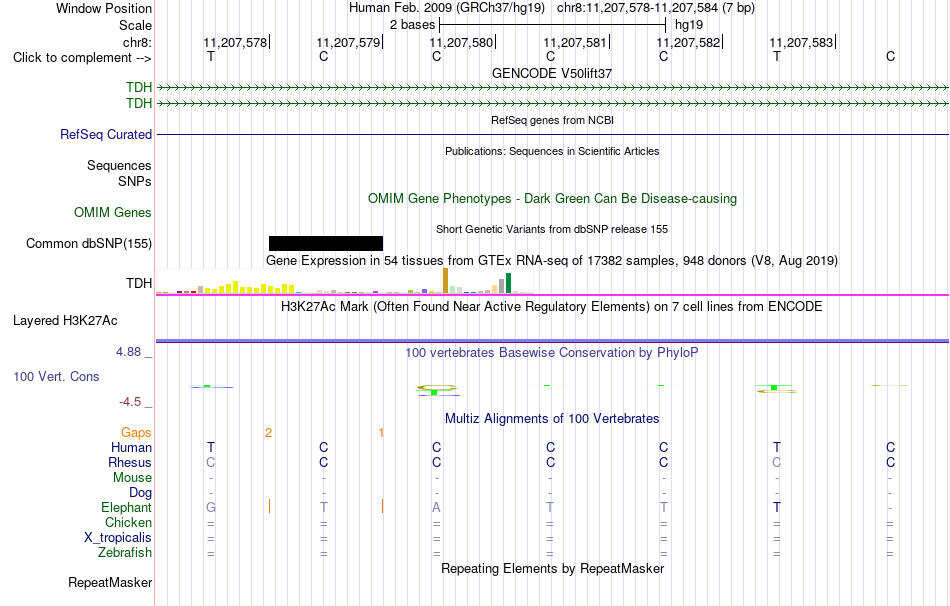Select the Human alignment row label
This screenshot has height=606, width=950.
131,447
